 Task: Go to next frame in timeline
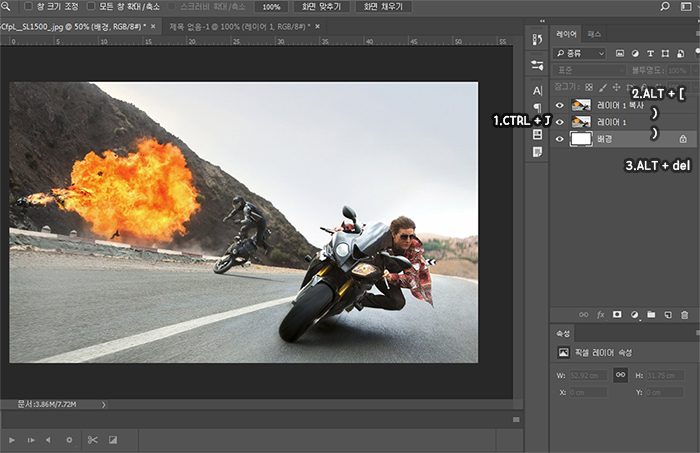click(31, 440)
